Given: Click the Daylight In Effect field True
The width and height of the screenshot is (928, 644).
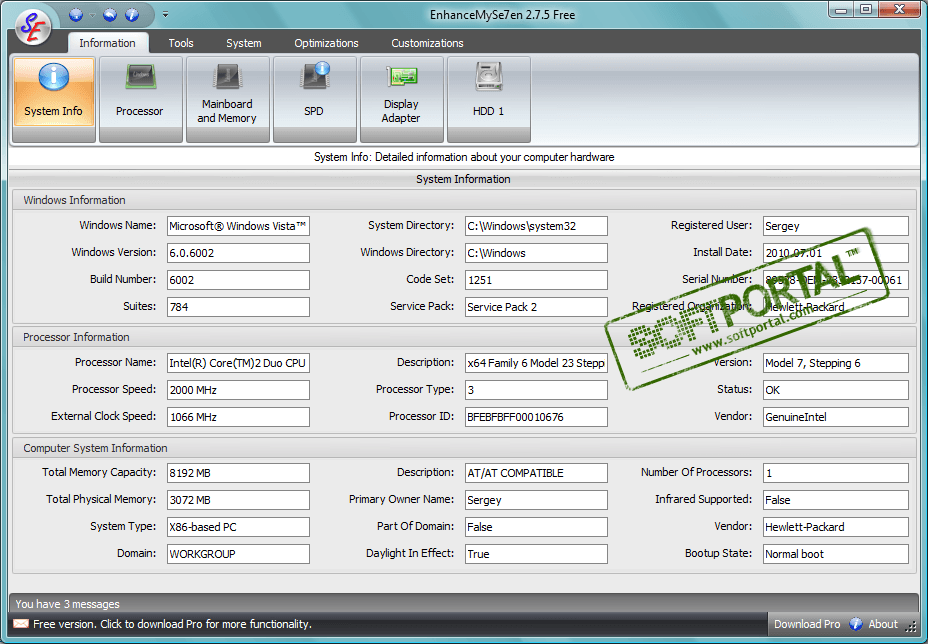Looking at the screenshot, I should click(536, 554).
